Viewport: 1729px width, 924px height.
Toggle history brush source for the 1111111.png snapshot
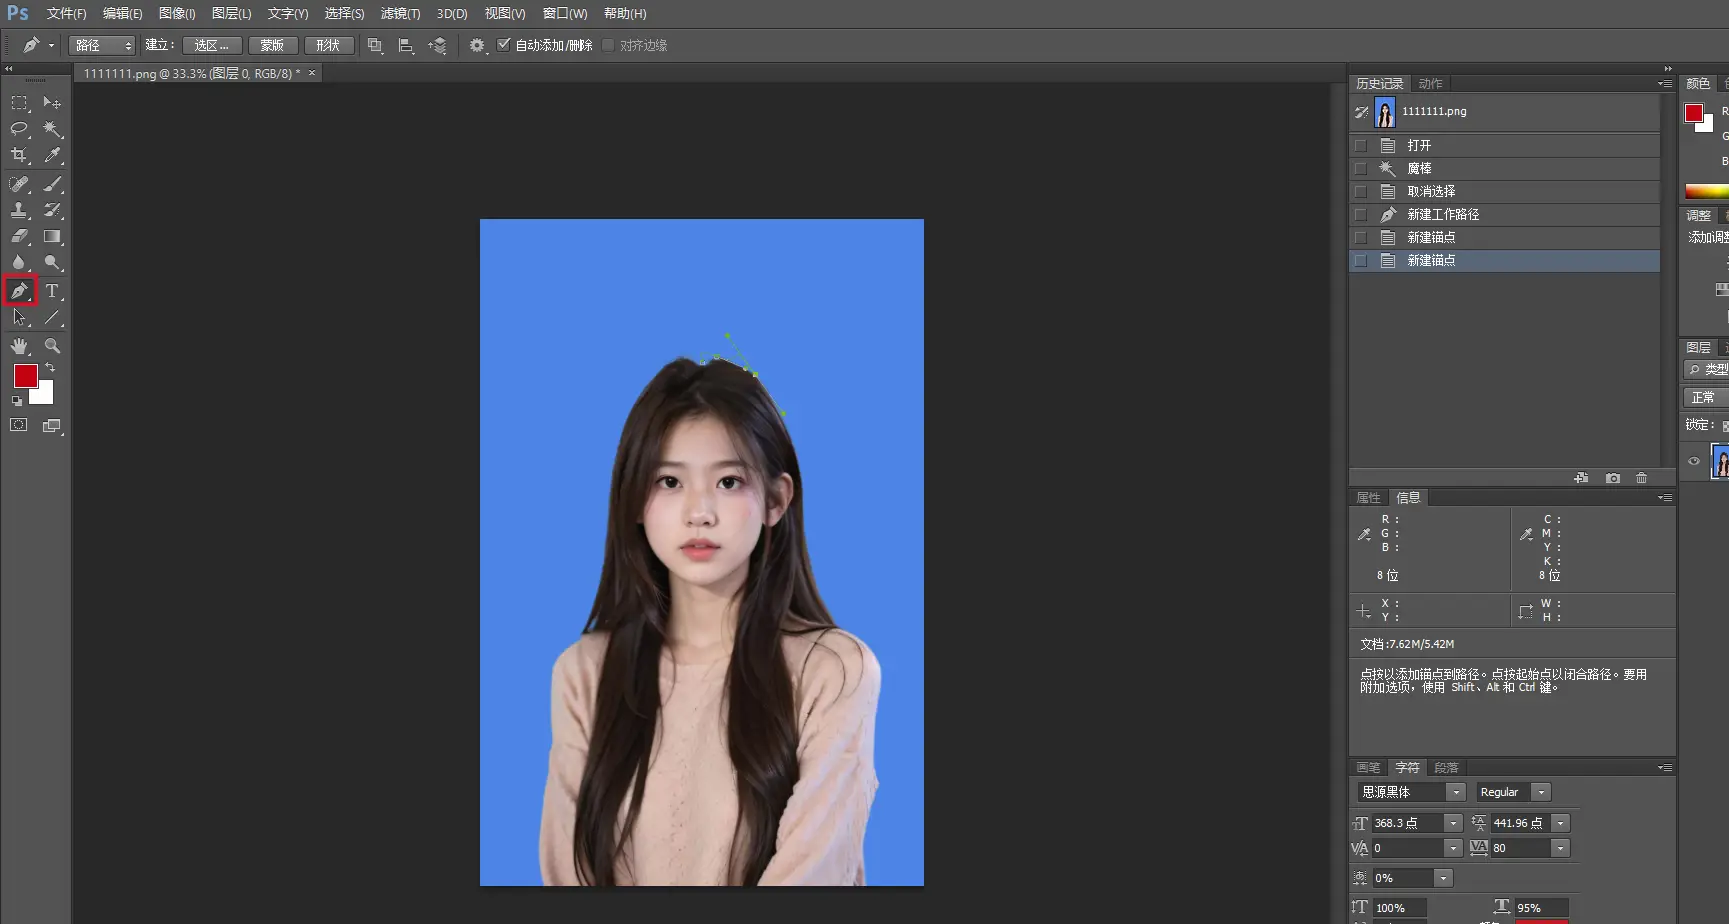1361,112
